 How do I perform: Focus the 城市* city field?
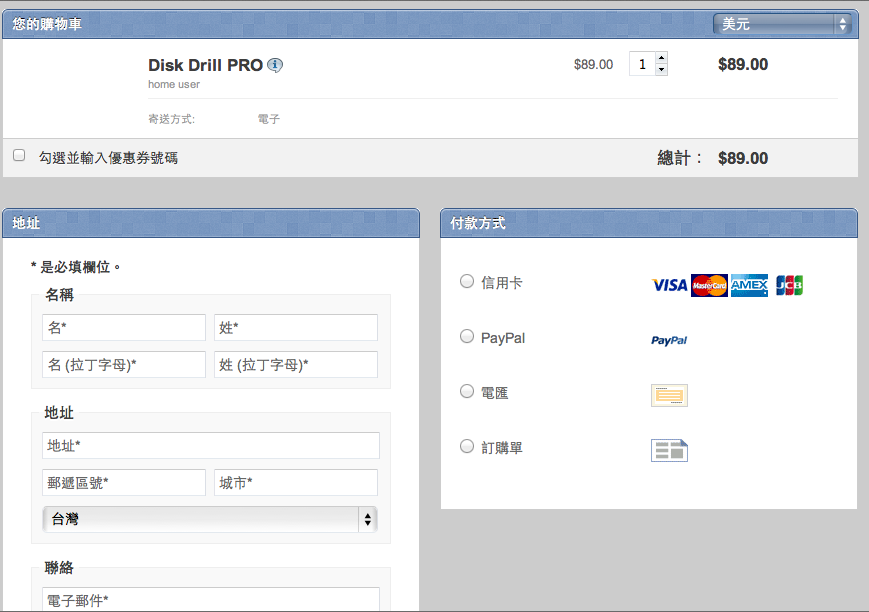click(x=296, y=483)
